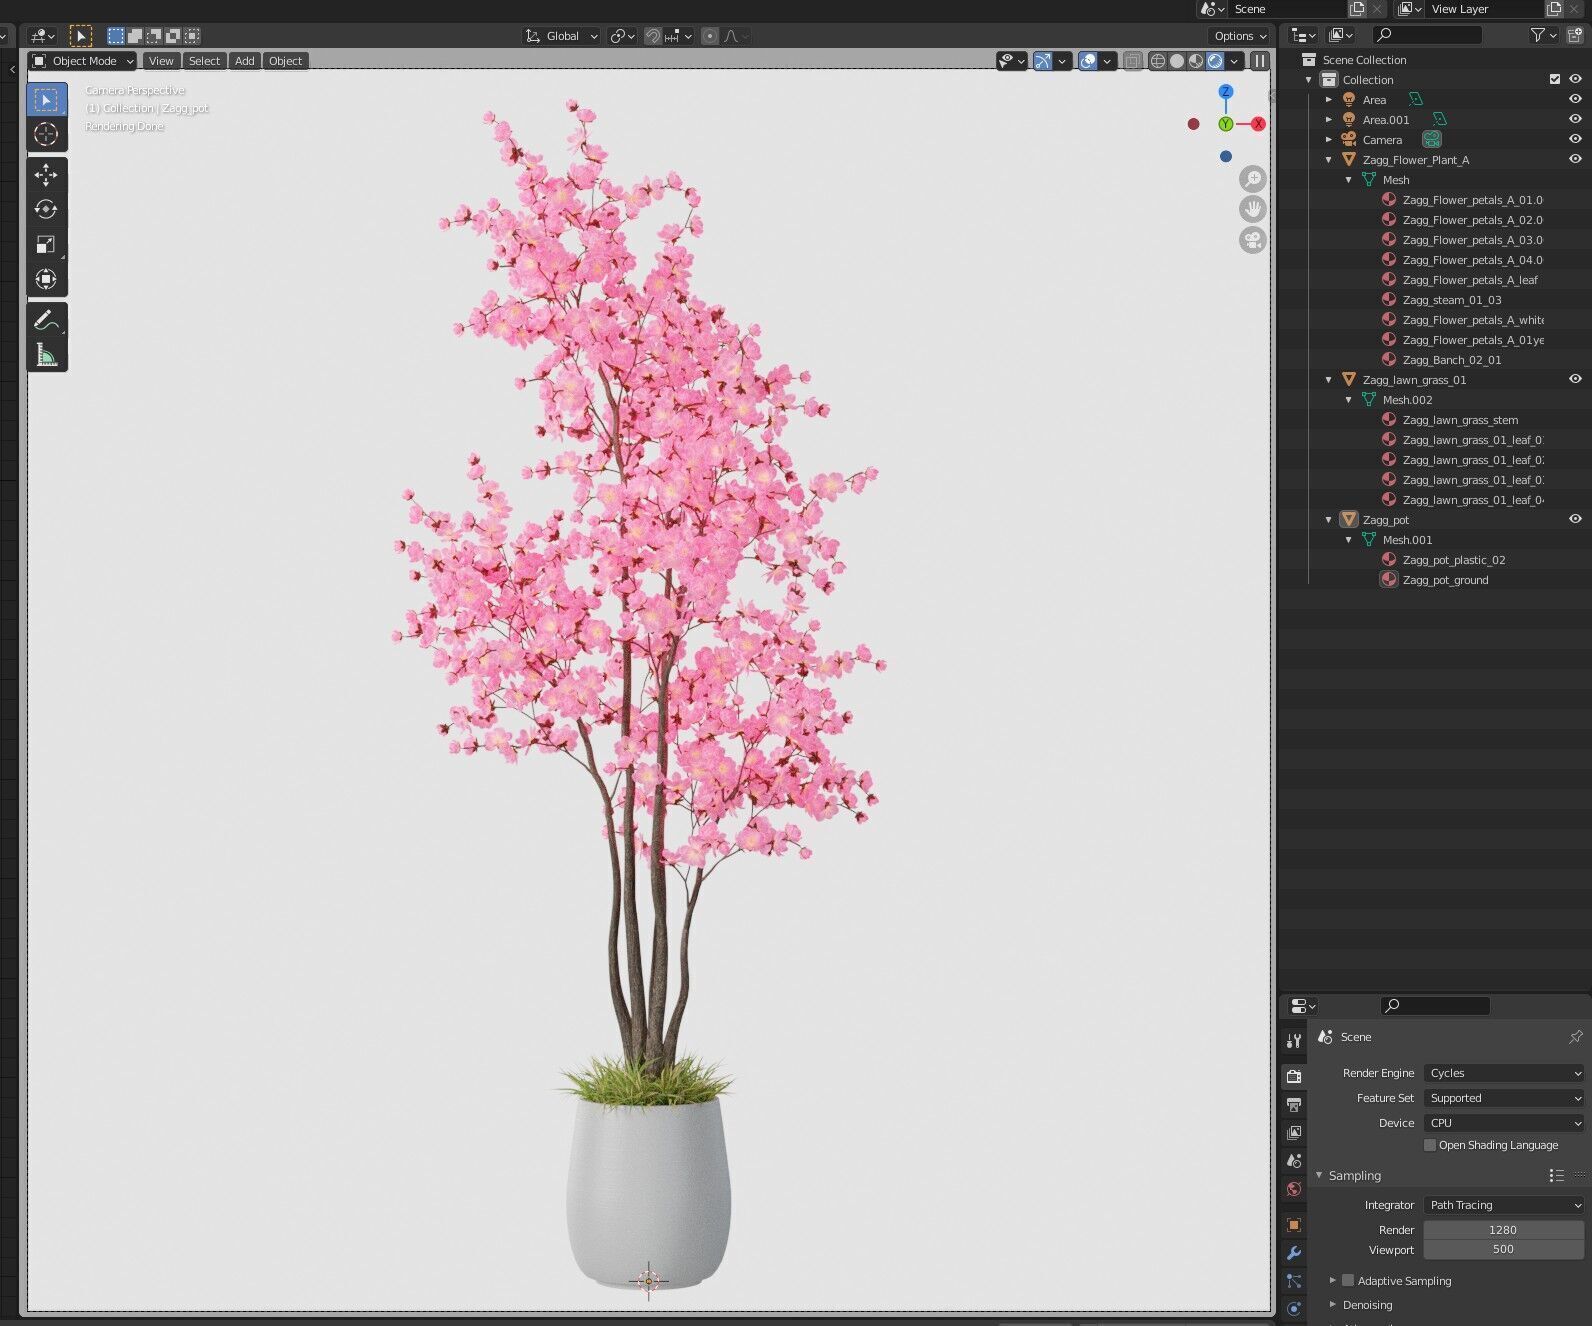Open the Particles properties tab

coord(1294,1281)
